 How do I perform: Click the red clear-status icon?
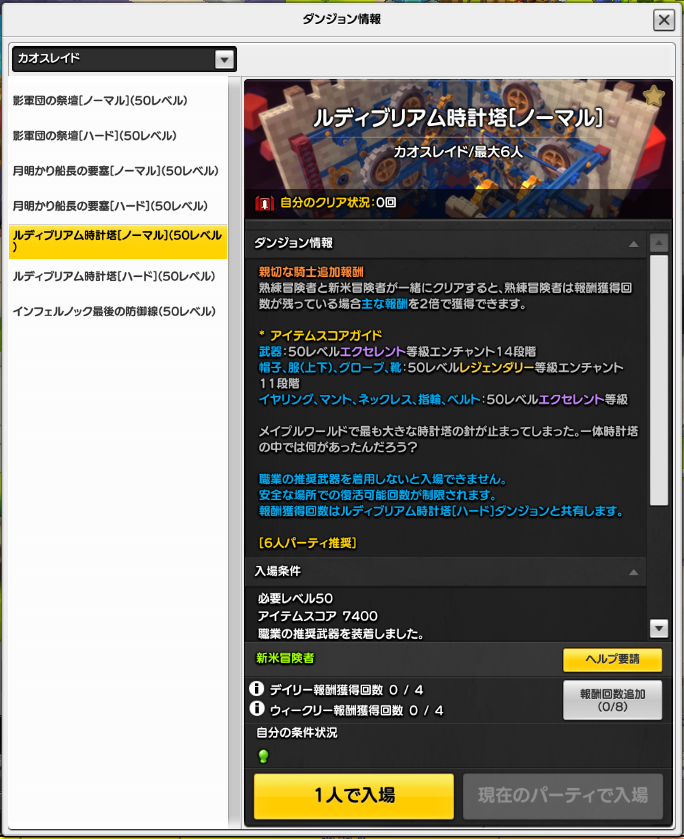pos(264,203)
